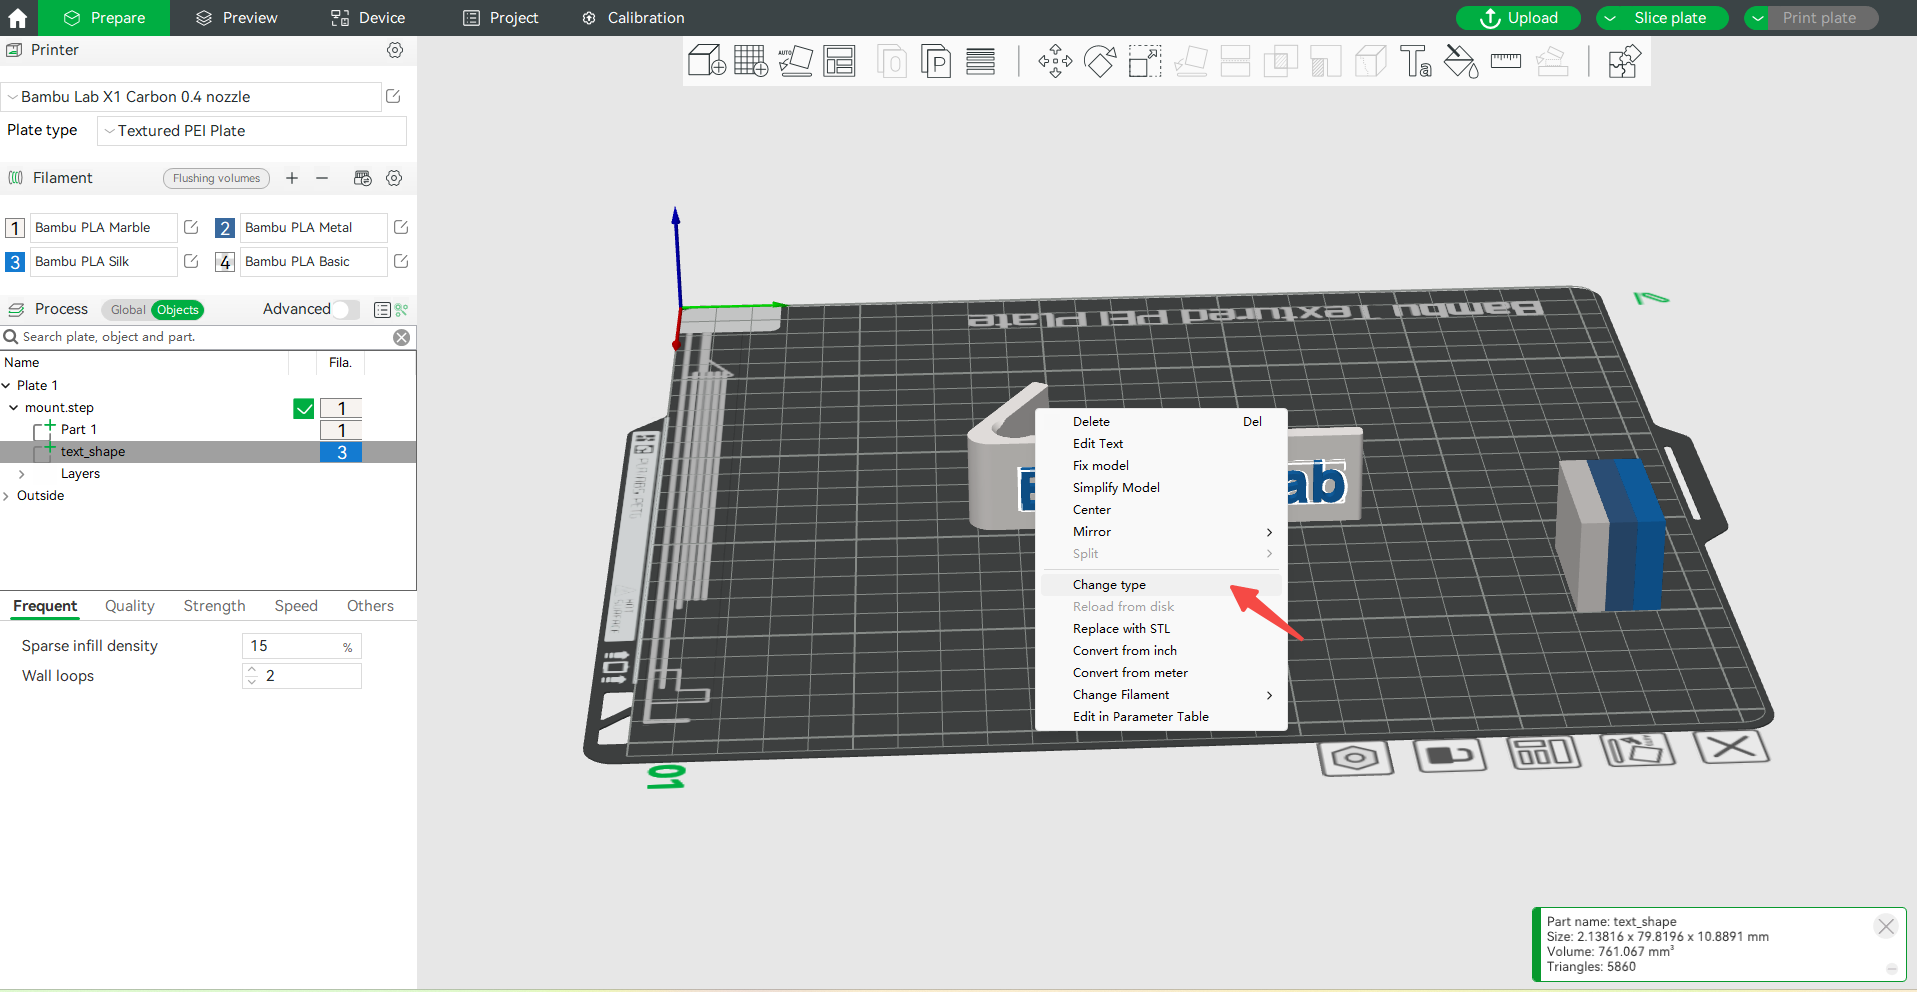Switch to the Preview tab
The width and height of the screenshot is (1917, 992).
(237, 18)
